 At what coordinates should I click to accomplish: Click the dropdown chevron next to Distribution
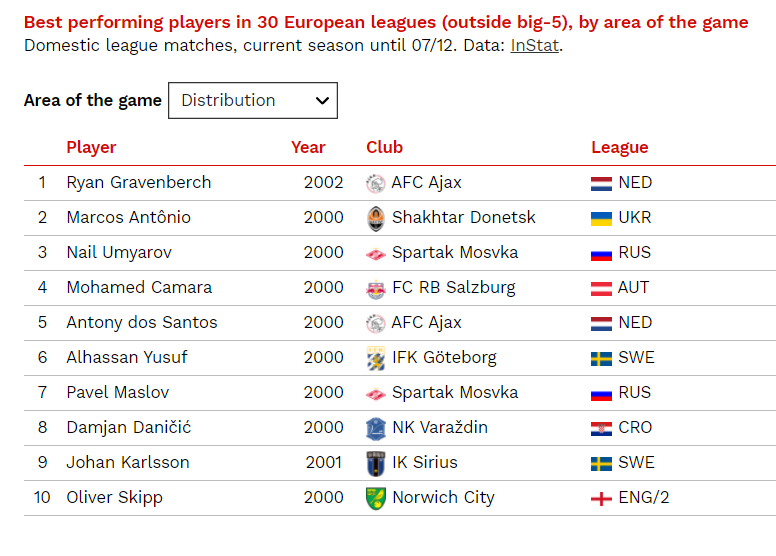(322, 101)
